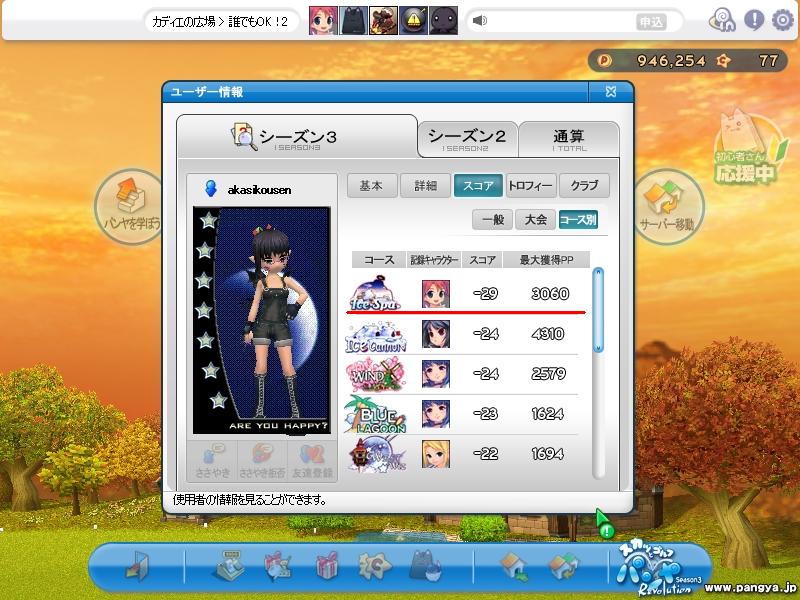
Task: Click the character portrait in Ice Cannon row
Action: click(x=436, y=334)
